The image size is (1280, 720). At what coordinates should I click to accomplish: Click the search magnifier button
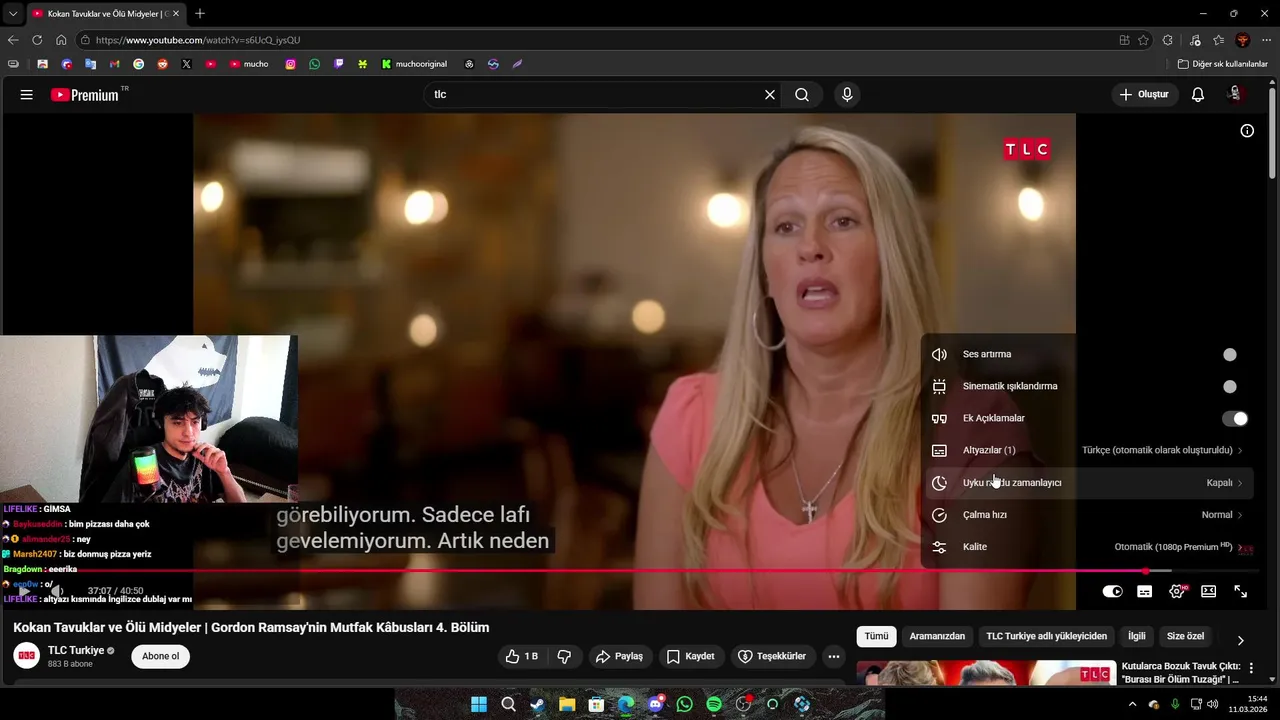pos(802,95)
